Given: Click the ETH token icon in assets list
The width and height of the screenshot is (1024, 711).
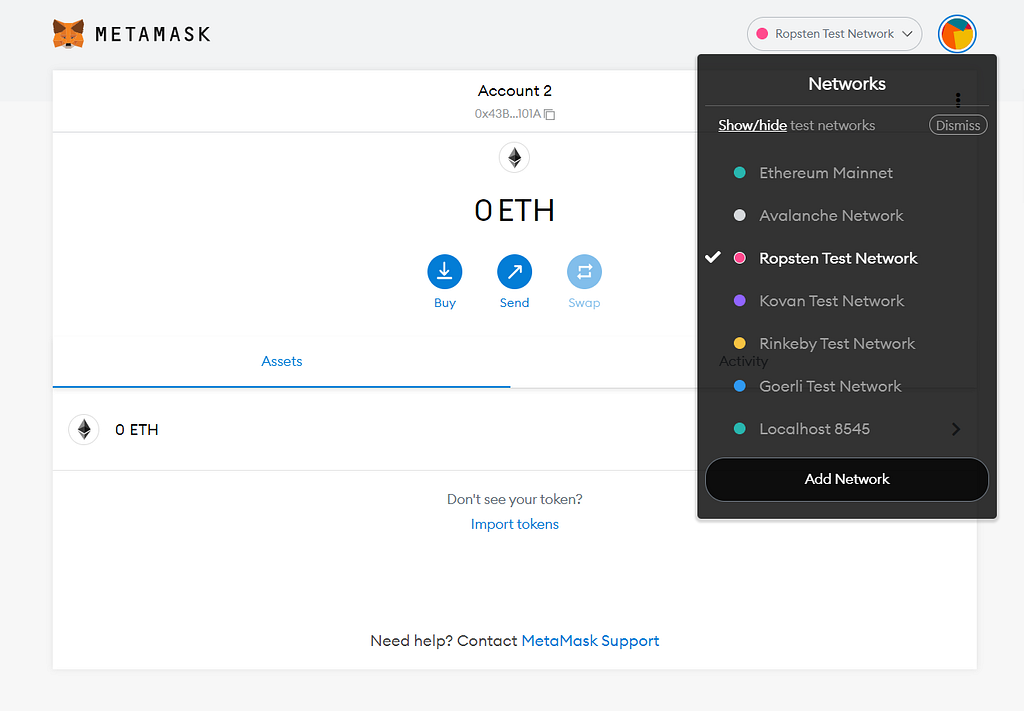Looking at the screenshot, I should click(84, 430).
